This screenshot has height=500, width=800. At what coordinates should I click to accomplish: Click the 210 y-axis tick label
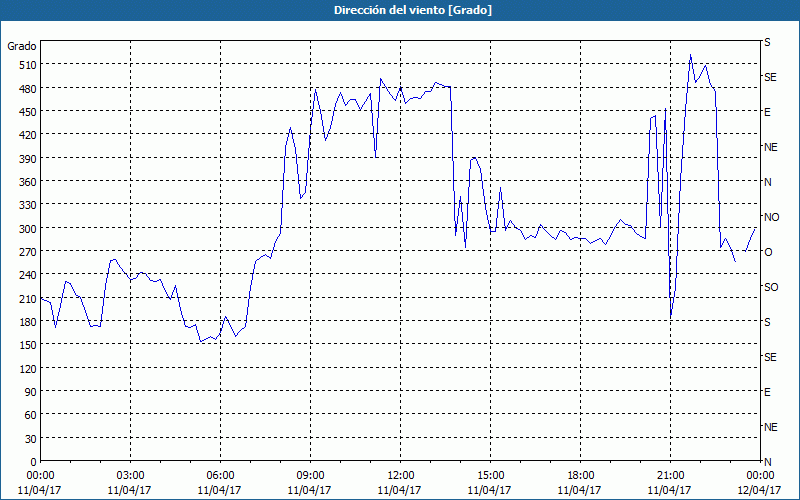(28, 298)
